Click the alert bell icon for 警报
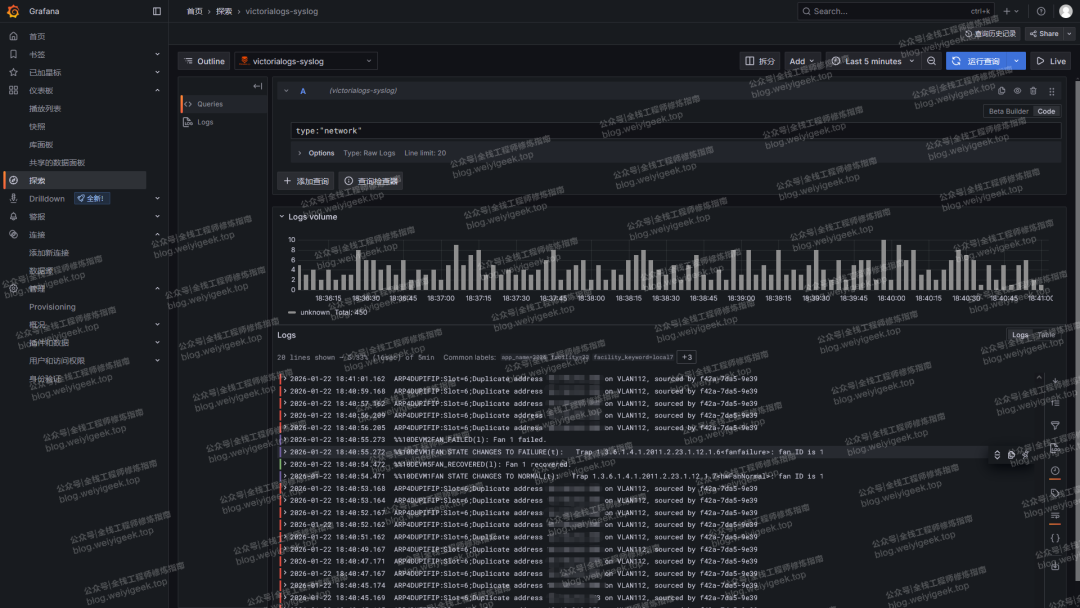The image size is (1080, 608). (13, 216)
